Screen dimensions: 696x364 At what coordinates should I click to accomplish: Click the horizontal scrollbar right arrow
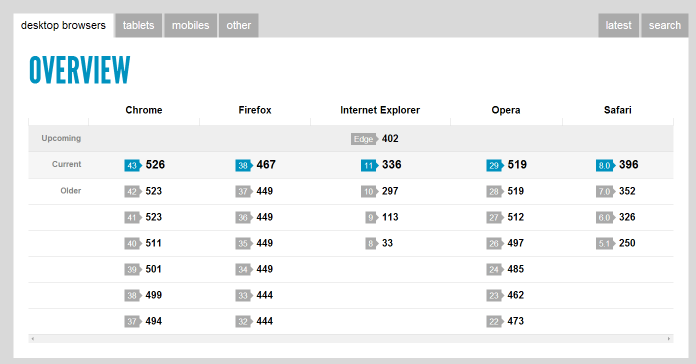669,339
